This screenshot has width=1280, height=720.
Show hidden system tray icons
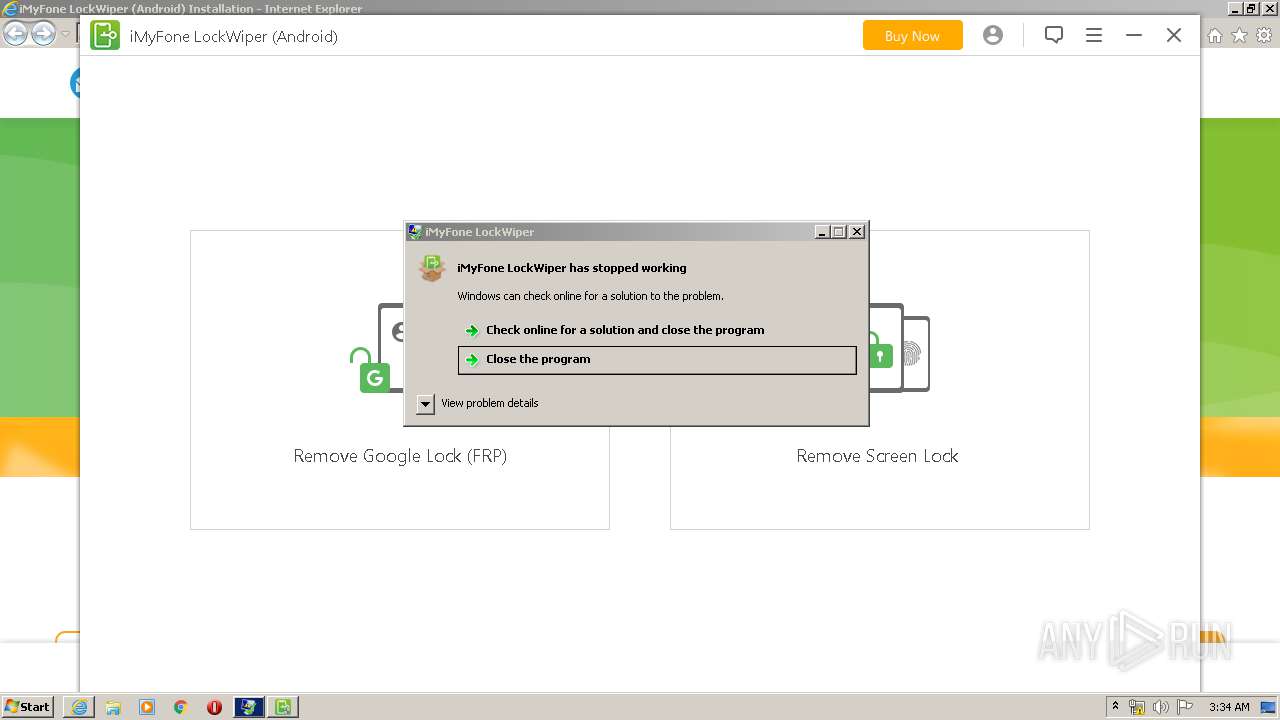(x=1116, y=707)
